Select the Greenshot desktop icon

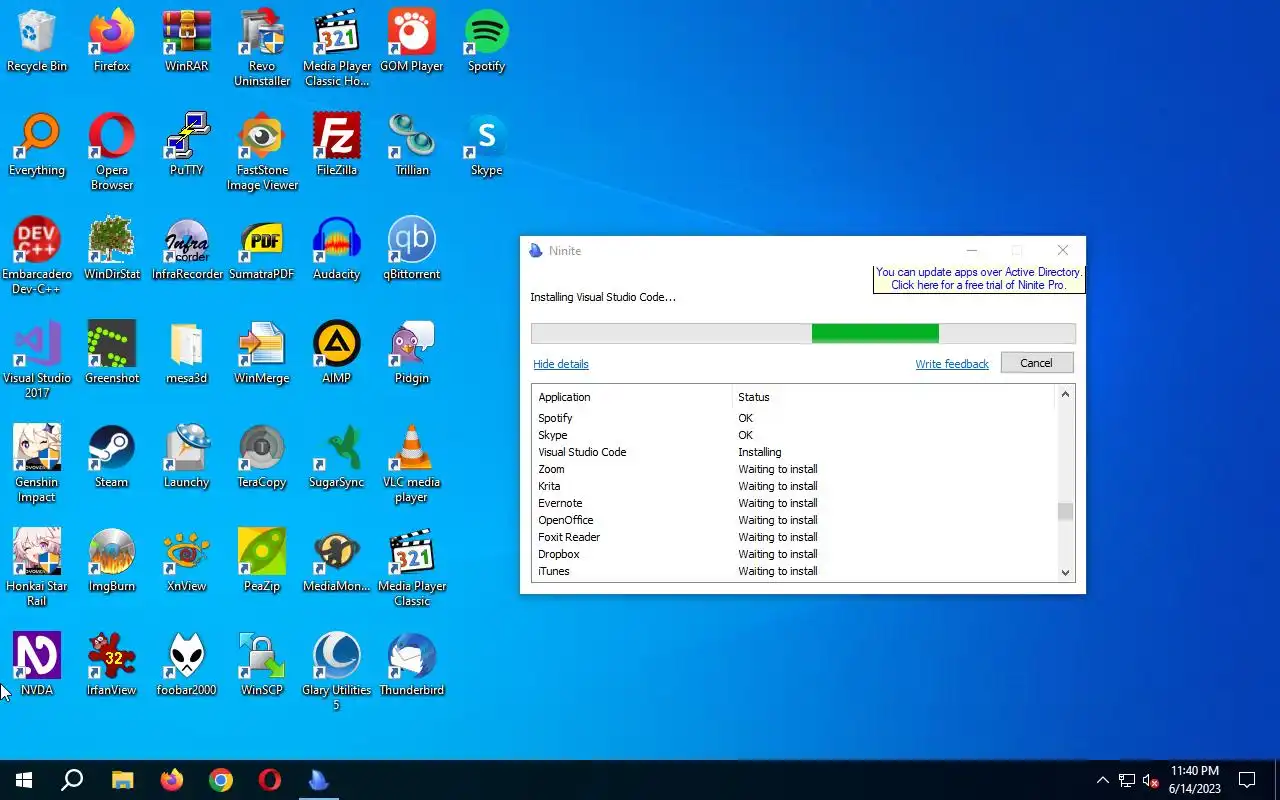click(112, 354)
